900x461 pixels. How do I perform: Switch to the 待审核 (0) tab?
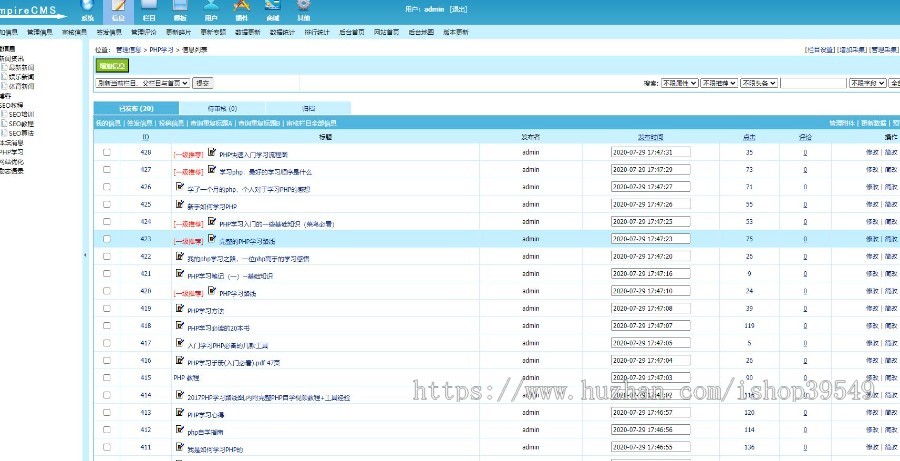click(222, 108)
